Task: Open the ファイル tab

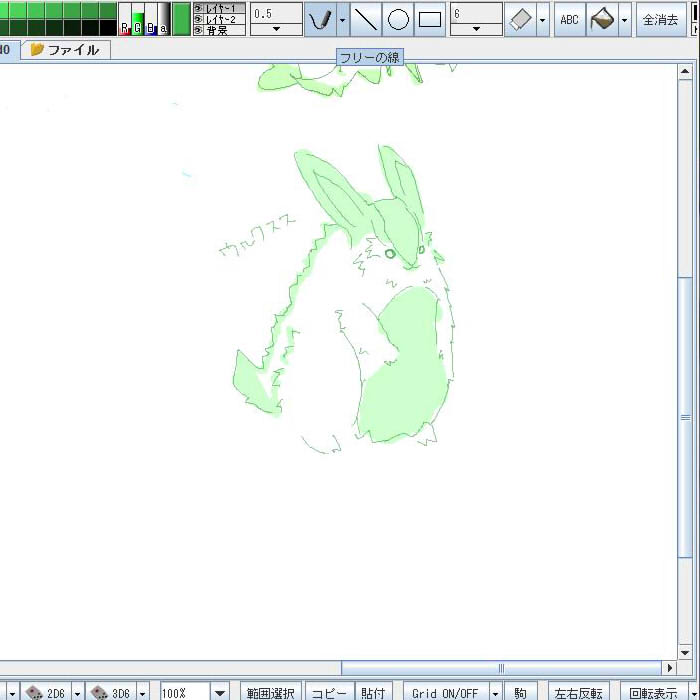Action: [x=66, y=50]
